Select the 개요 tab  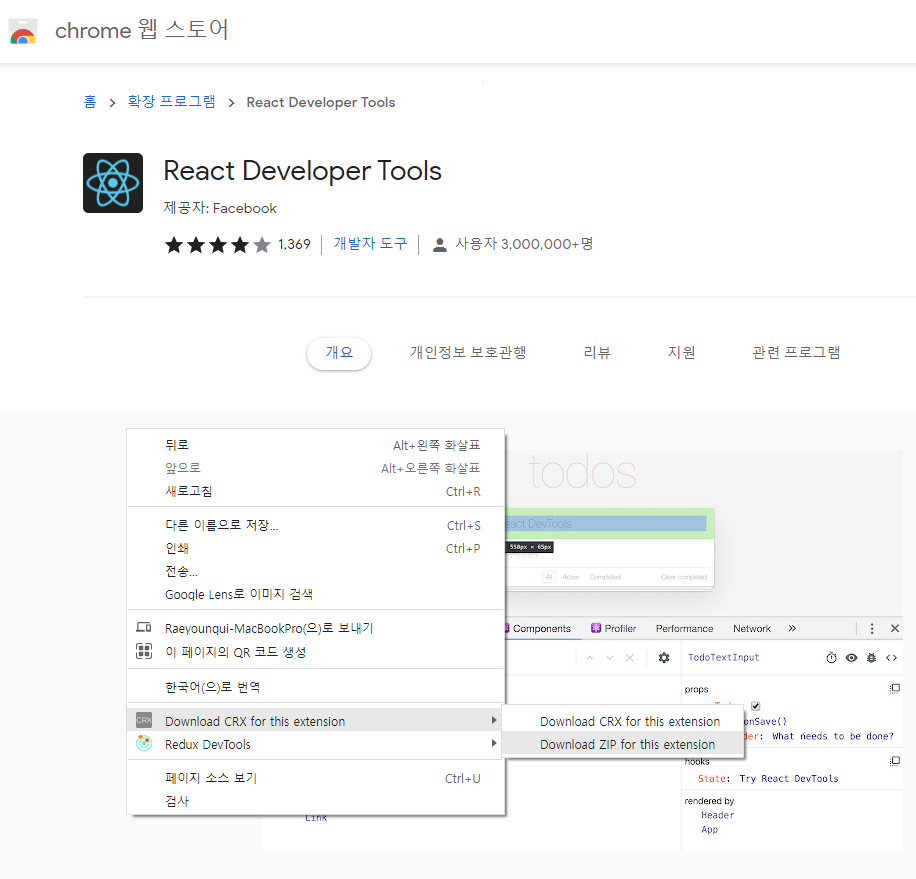[339, 353]
